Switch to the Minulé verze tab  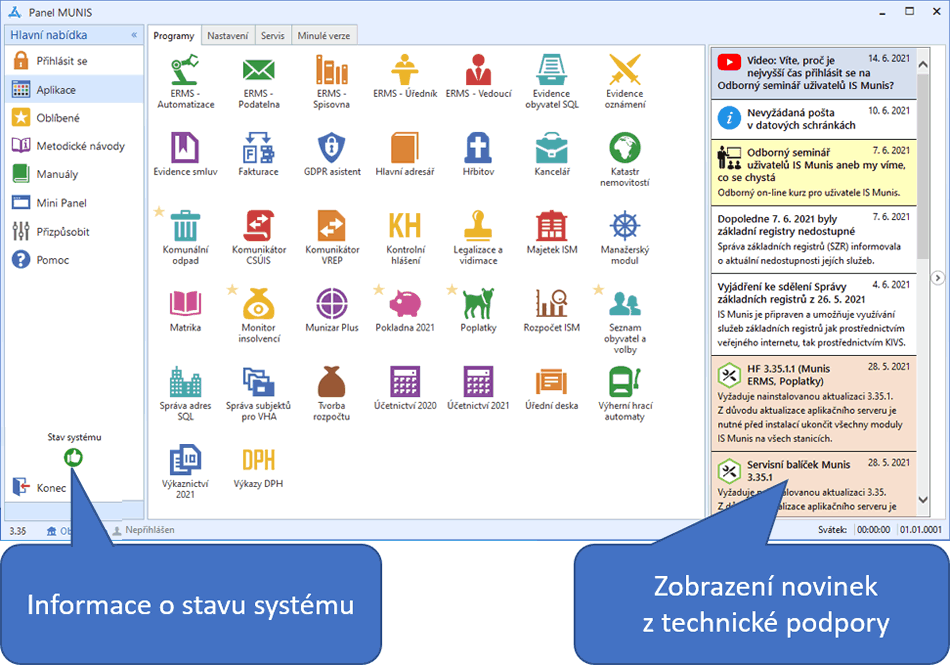click(324, 36)
